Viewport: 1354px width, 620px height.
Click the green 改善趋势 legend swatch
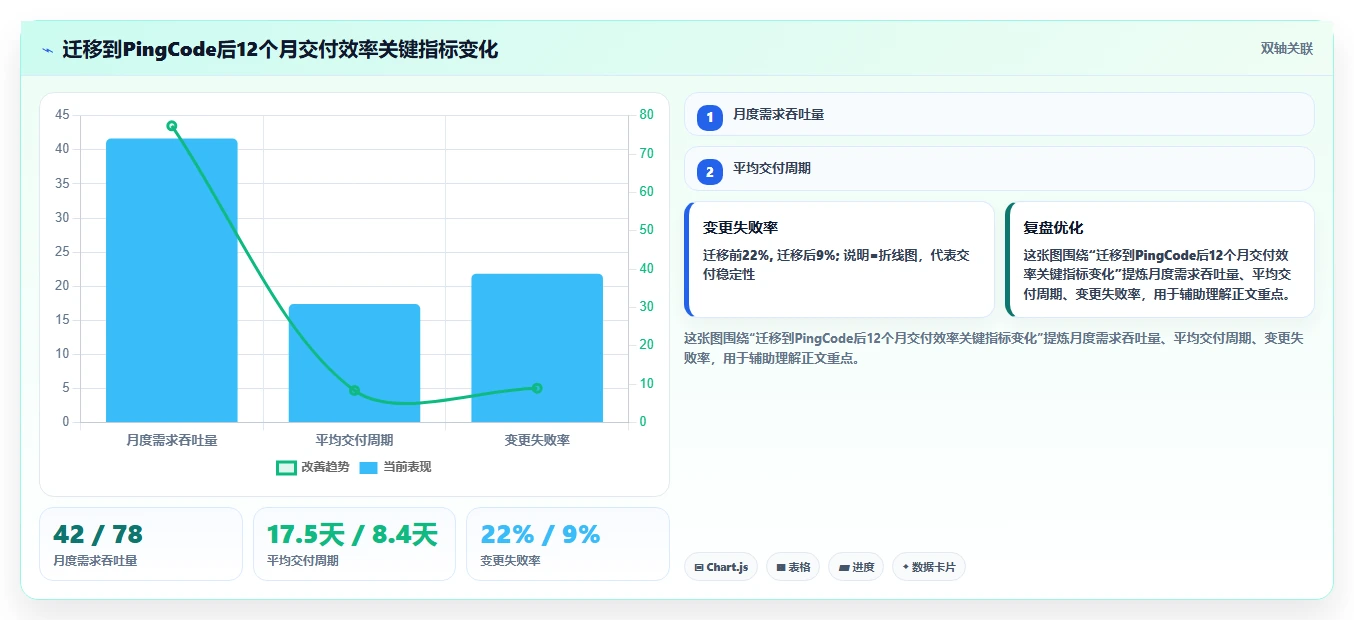point(286,467)
